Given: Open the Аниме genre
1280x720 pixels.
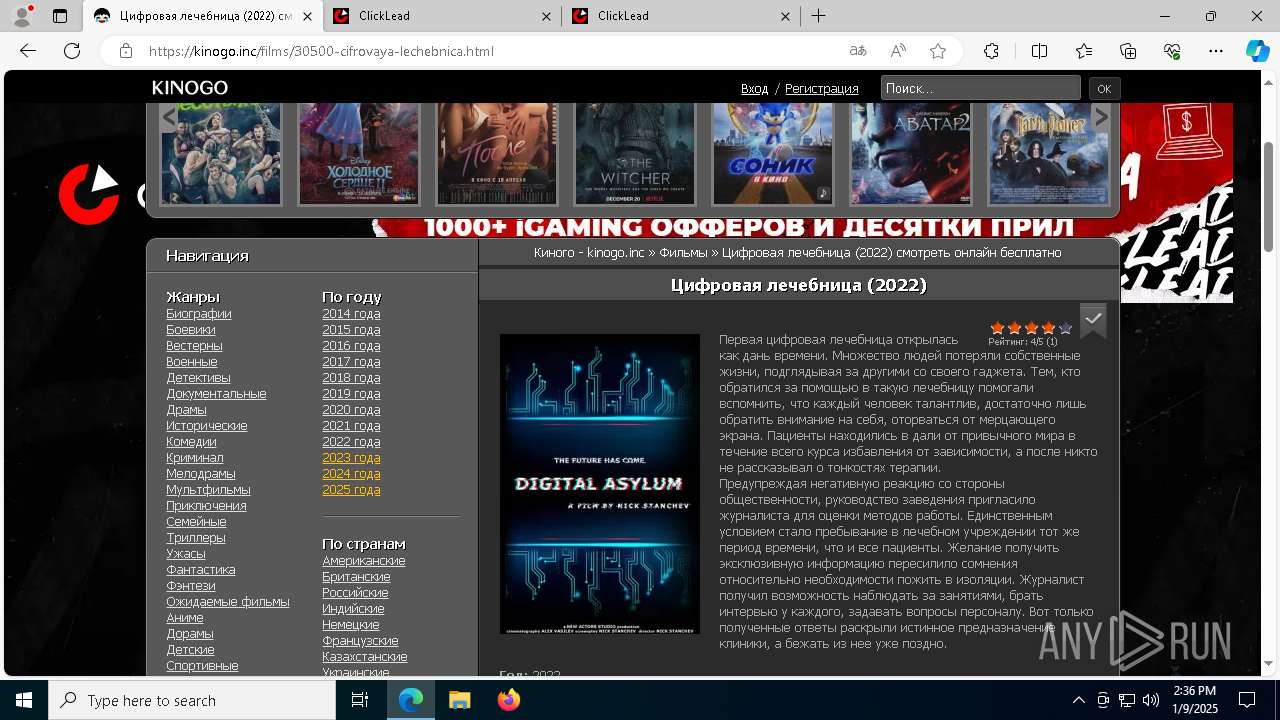Looking at the screenshot, I should (x=185, y=618).
